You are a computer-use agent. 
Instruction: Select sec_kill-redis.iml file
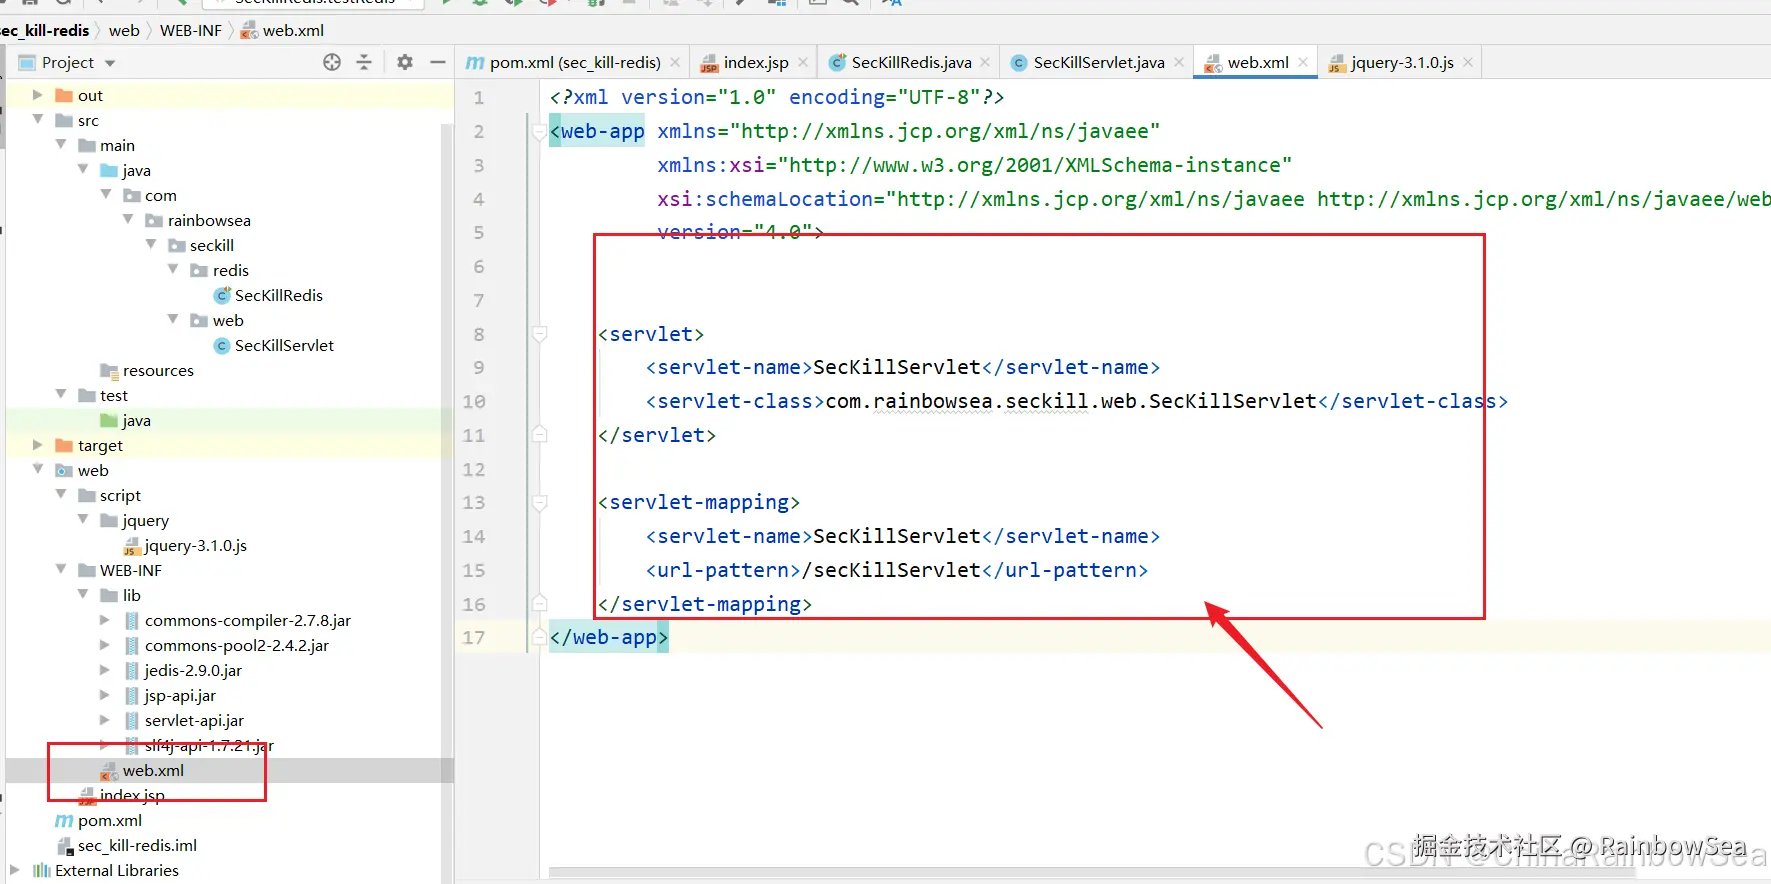(x=127, y=845)
